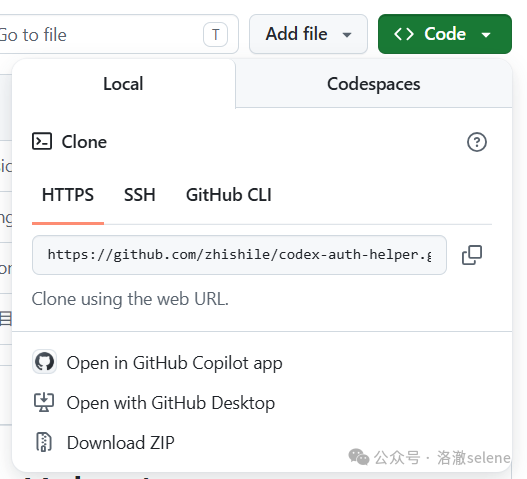
Task: Choose the SSH clone option
Action: click(140, 195)
